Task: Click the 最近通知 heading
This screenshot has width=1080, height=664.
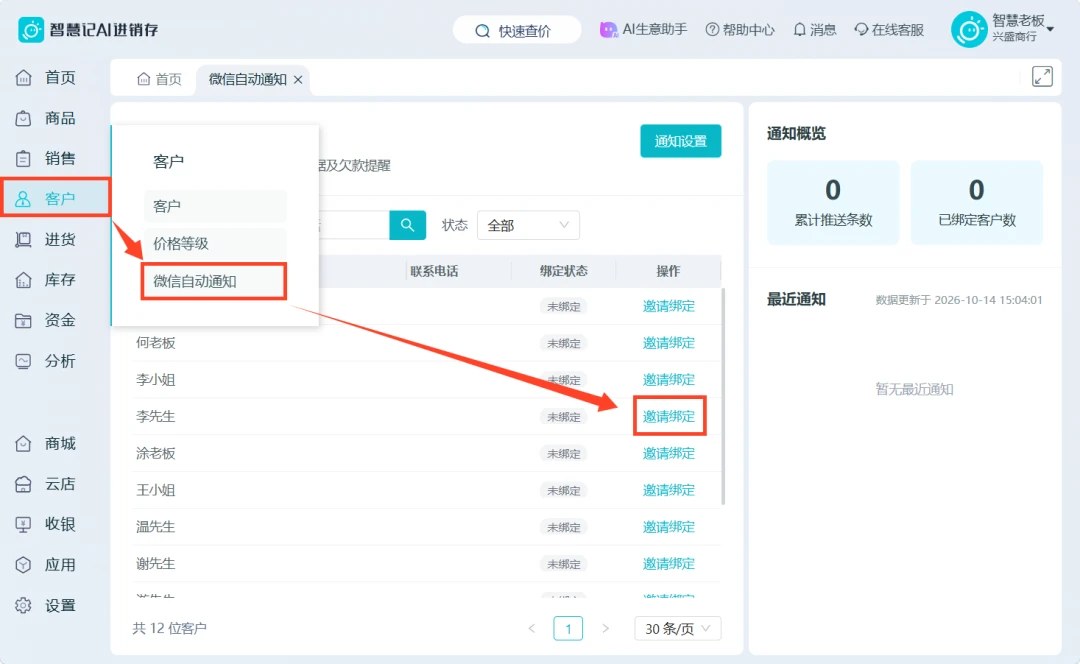Action: (796, 300)
